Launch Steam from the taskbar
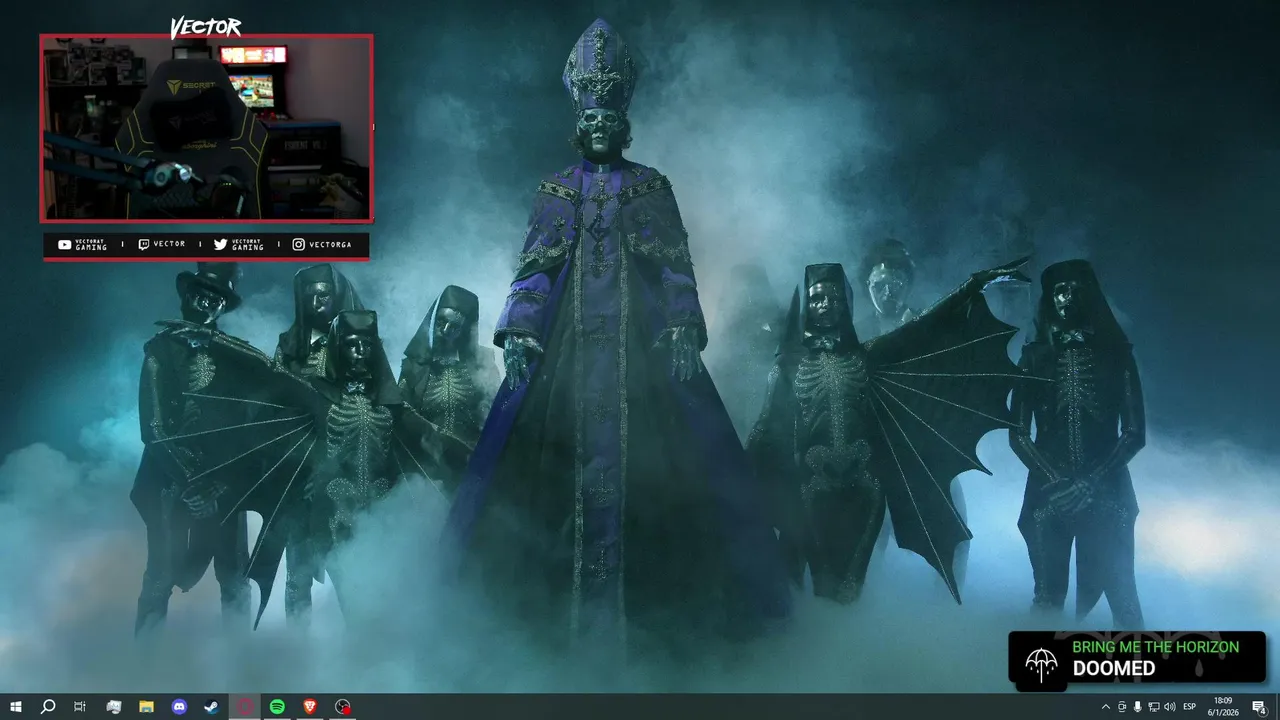This screenshot has width=1280, height=720. point(212,707)
